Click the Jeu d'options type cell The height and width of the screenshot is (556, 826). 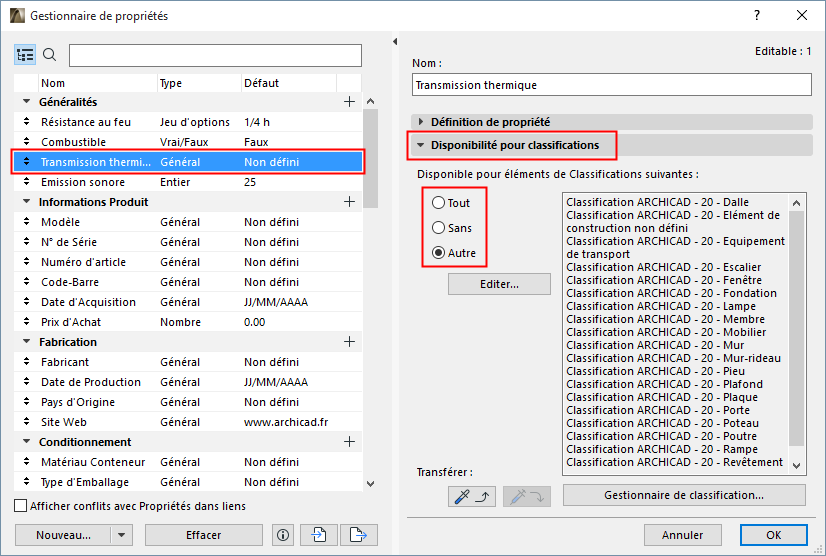(x=195, y=122)
